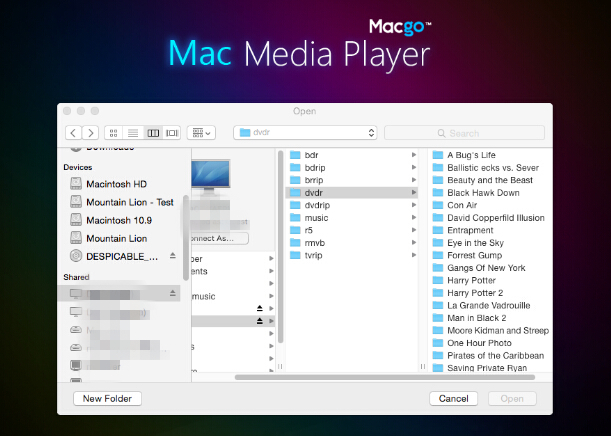Switch to cover flow view
The width and height of the screenshot is (611, 436).
tap(172, 133)
